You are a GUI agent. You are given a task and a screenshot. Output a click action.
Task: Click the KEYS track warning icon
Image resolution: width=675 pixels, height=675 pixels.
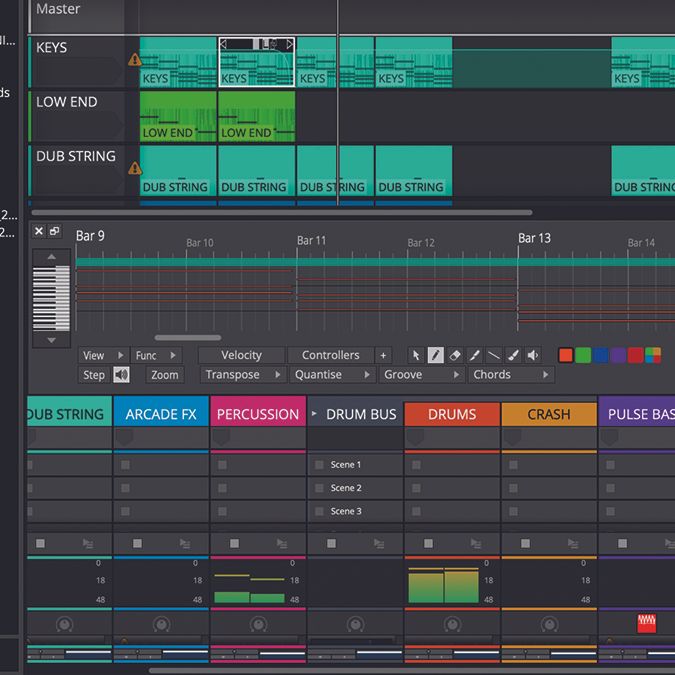(x=134, y=59)
